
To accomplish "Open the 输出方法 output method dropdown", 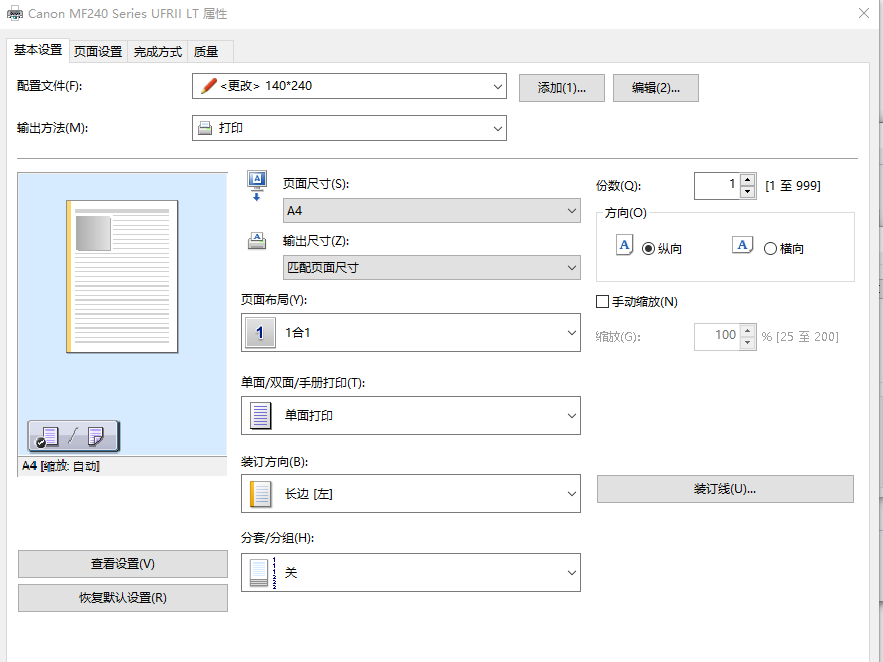I will 349,128.
